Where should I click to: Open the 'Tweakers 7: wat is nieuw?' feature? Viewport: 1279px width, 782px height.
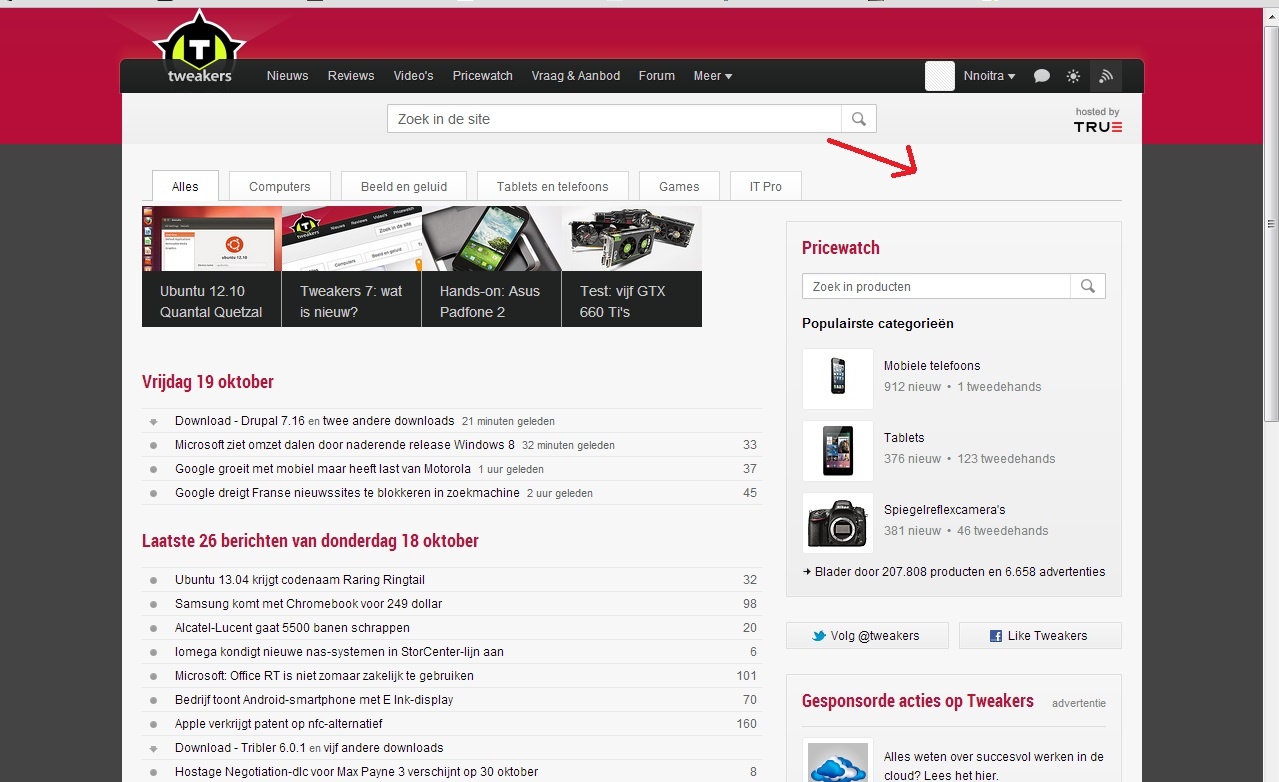click(352, 266)
